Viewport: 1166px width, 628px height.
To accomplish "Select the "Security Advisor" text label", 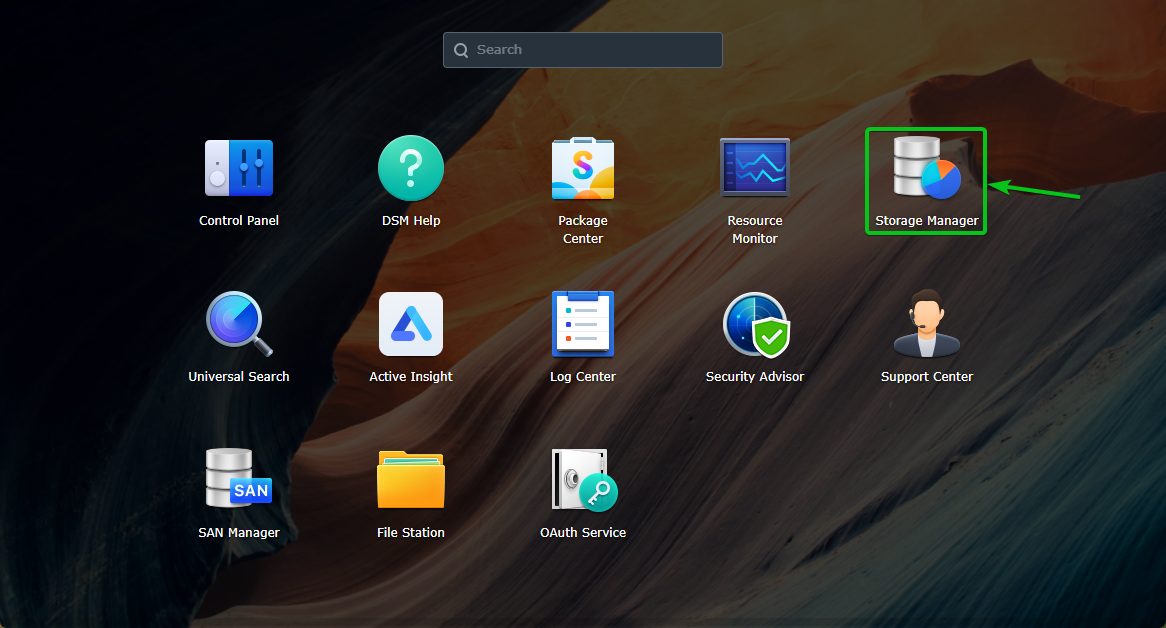I will [755, 377].
